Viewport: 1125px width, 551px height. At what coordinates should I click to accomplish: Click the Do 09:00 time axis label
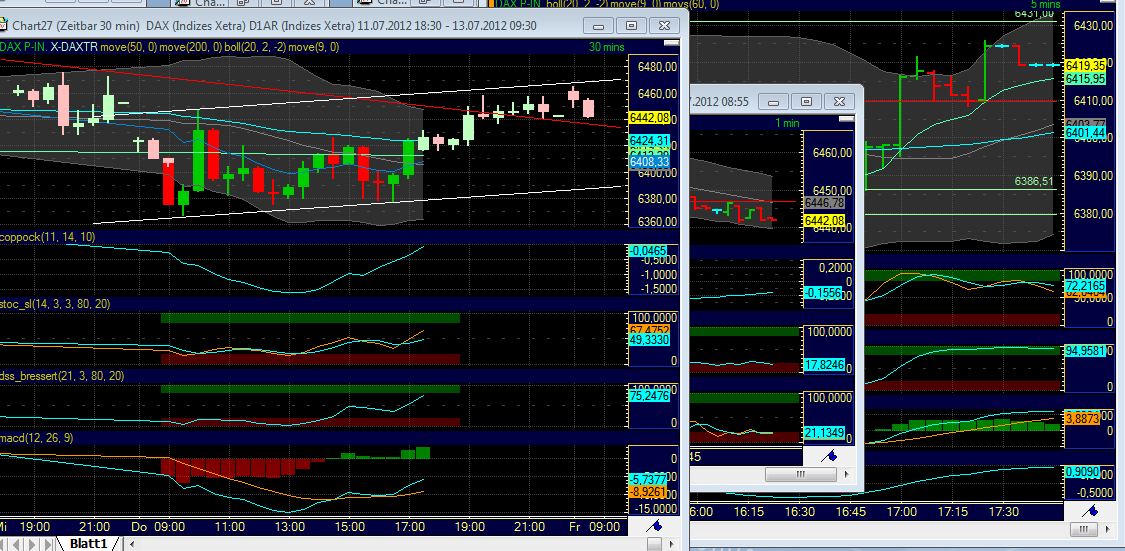coord(158,527)
